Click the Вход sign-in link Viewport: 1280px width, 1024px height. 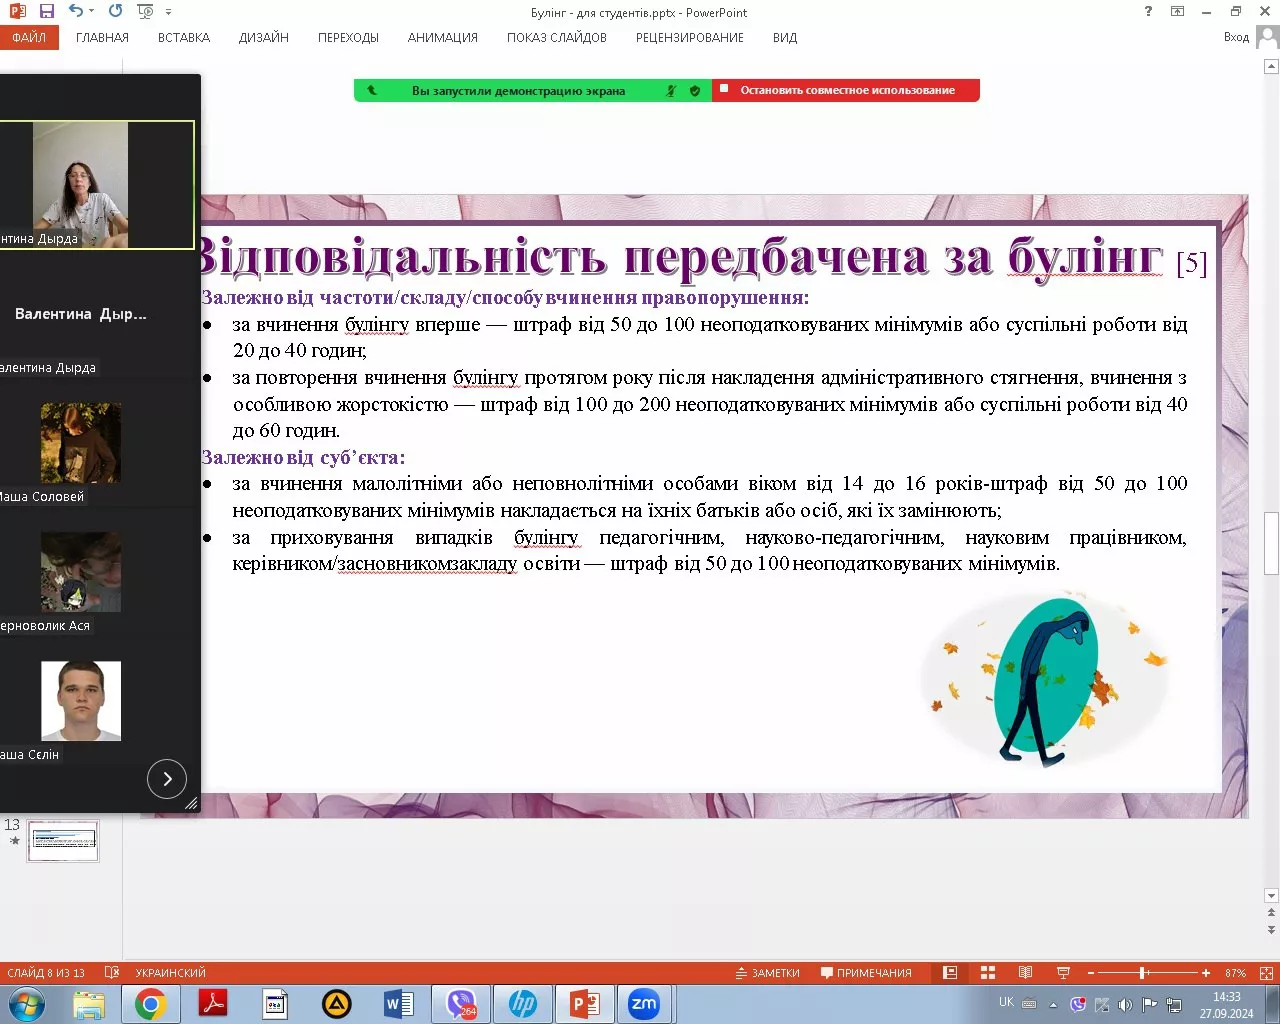point(1236,38)
